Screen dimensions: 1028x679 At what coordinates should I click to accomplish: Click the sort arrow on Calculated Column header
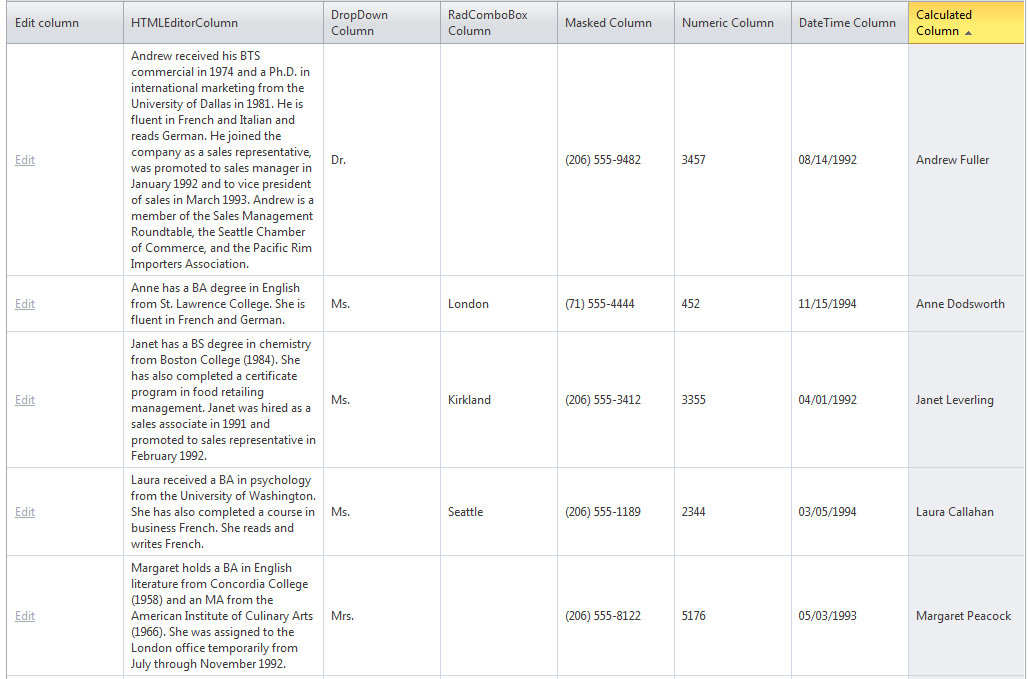pyautogui.click(x=968, y=33)
